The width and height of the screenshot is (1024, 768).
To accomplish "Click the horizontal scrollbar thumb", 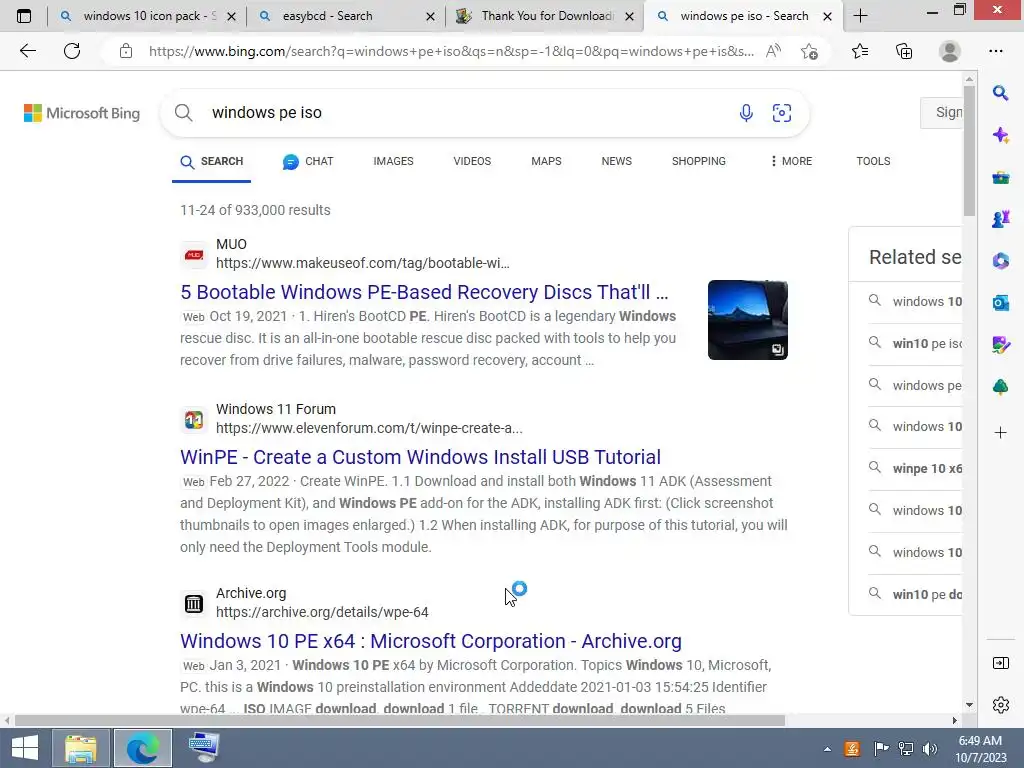I will tap(400, 721).
